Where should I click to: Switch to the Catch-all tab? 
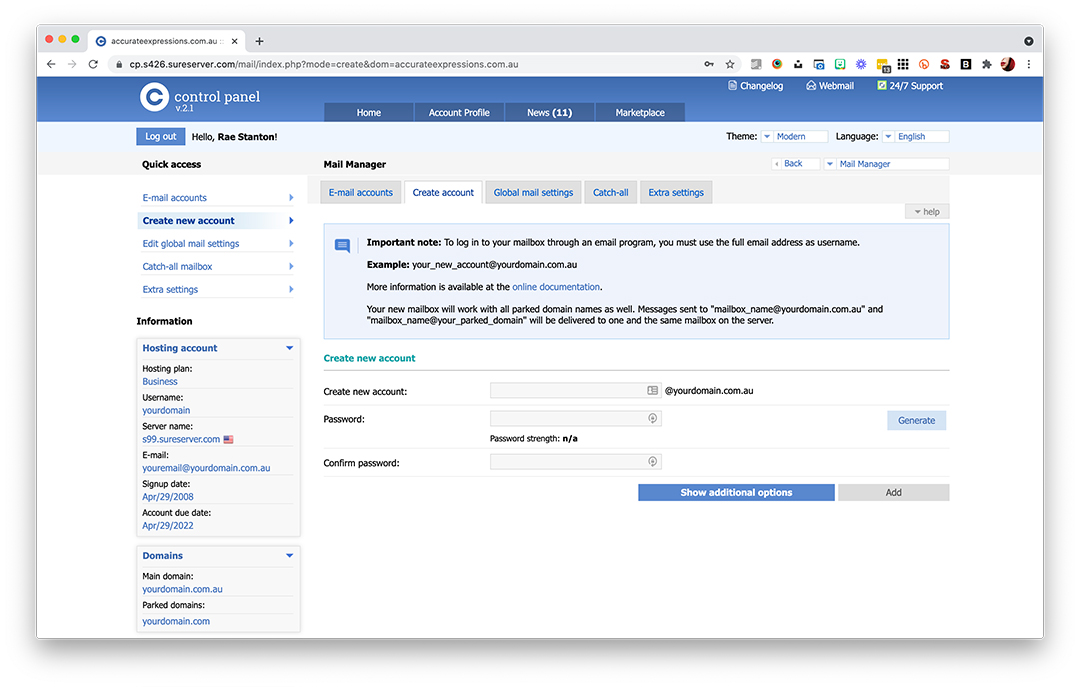610,192
